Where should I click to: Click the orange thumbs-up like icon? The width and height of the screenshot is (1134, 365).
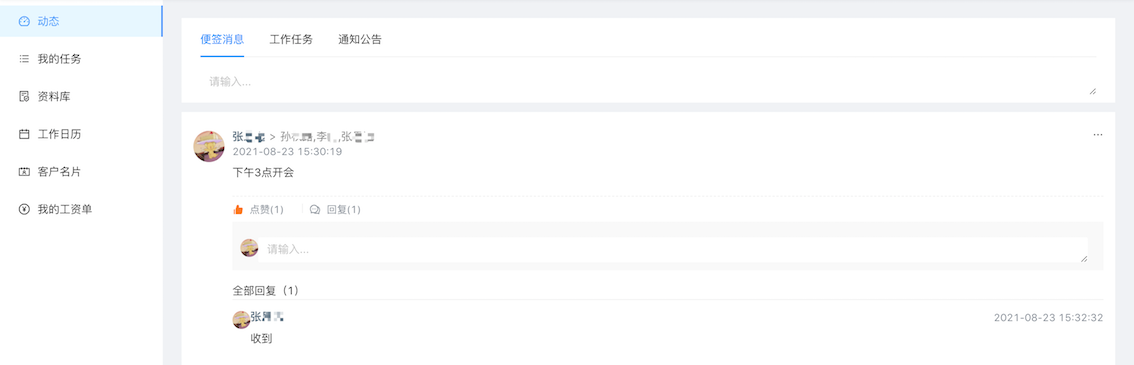click(238, 210)
